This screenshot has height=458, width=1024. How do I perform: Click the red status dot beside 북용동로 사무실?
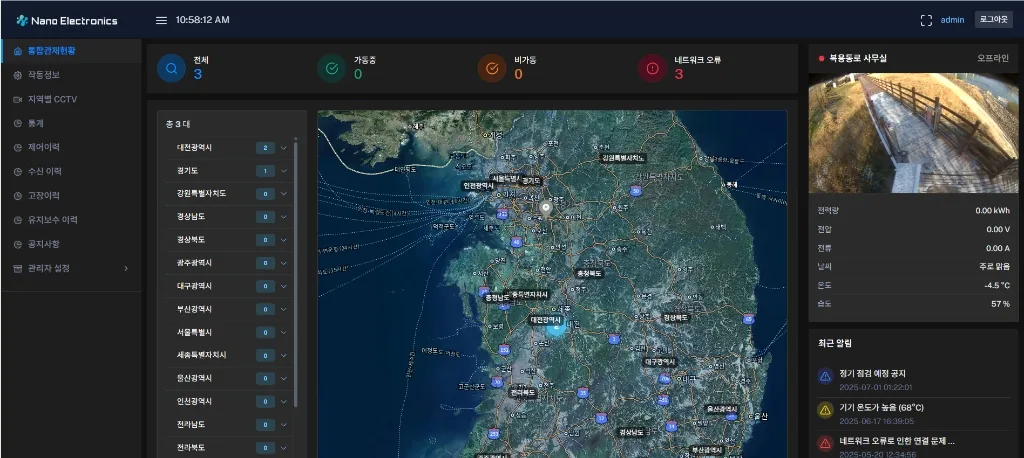click(822, 59)
